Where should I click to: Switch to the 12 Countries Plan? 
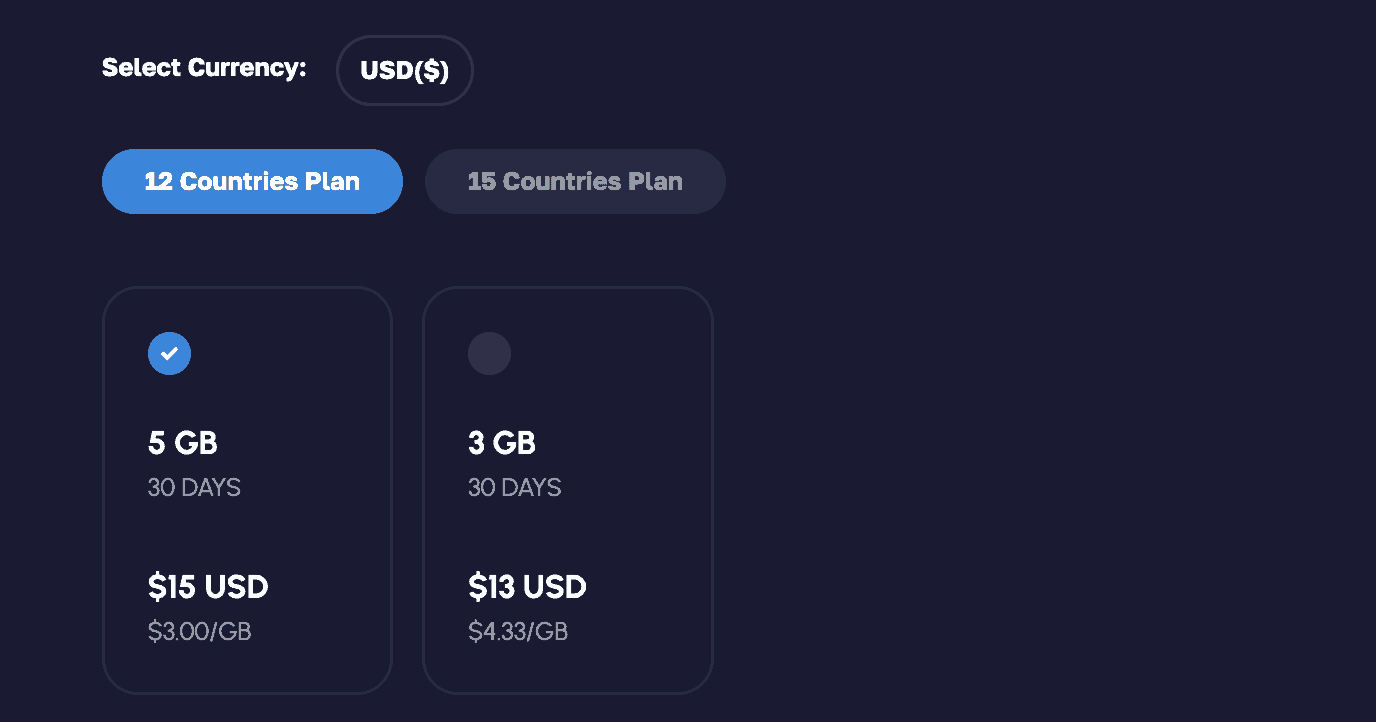pyautogui.click(x=252, y=181)
